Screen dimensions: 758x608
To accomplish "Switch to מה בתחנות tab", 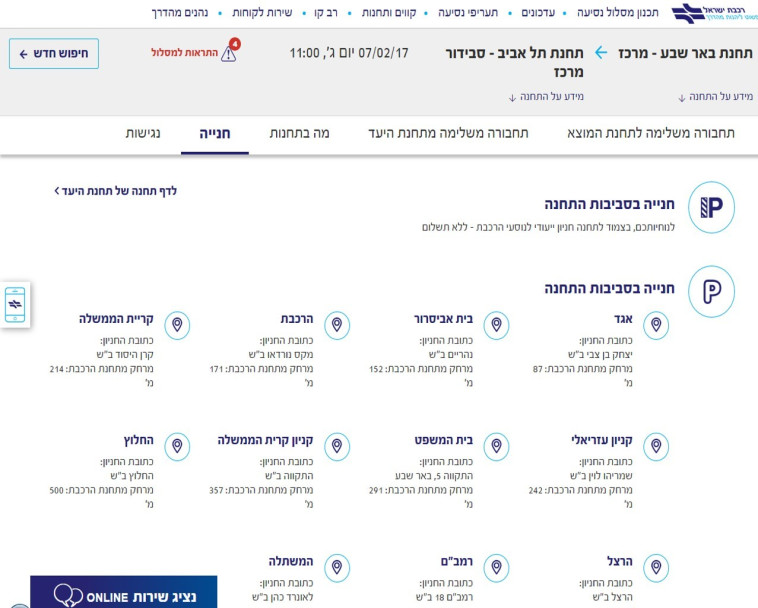I will (299, 133).
